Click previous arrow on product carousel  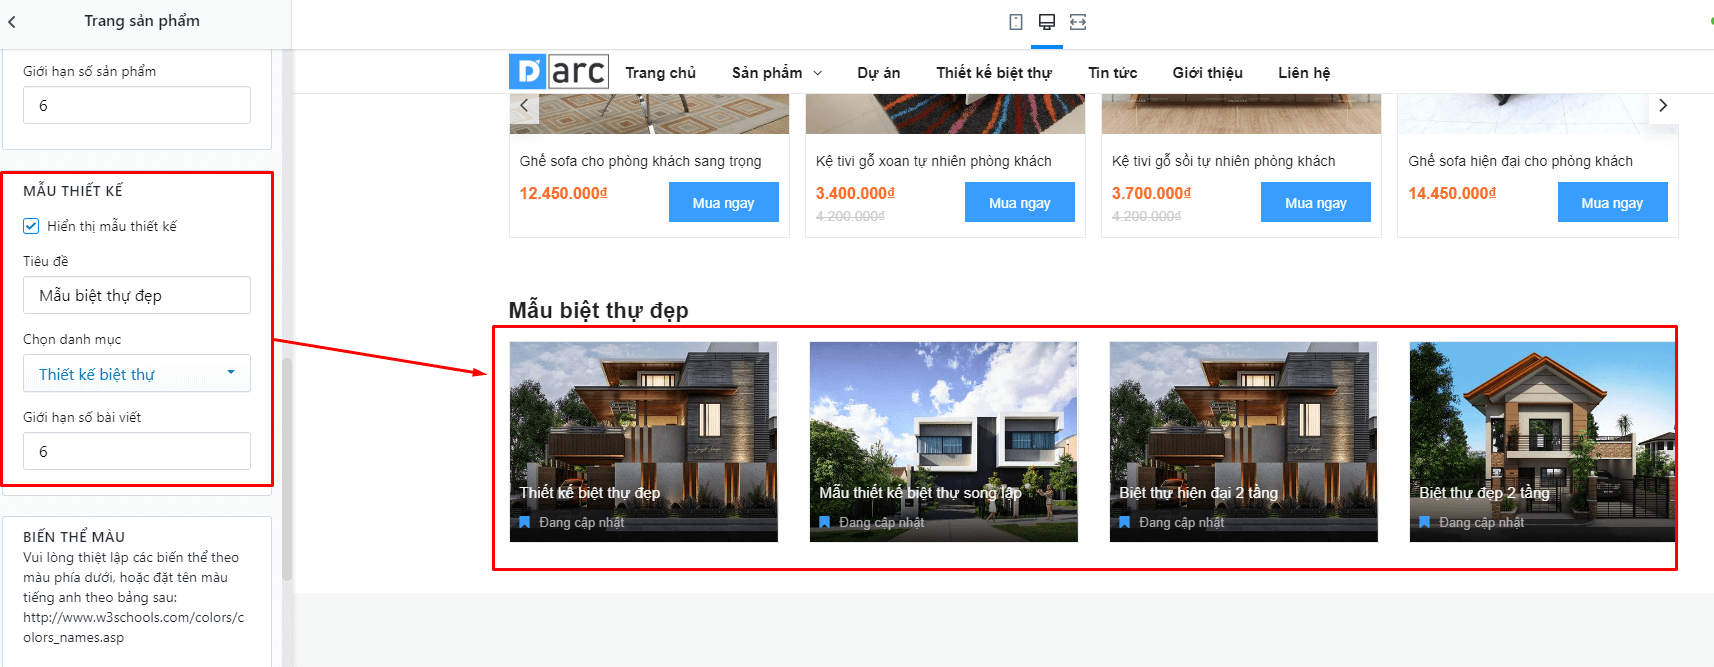tap(524, 105)
